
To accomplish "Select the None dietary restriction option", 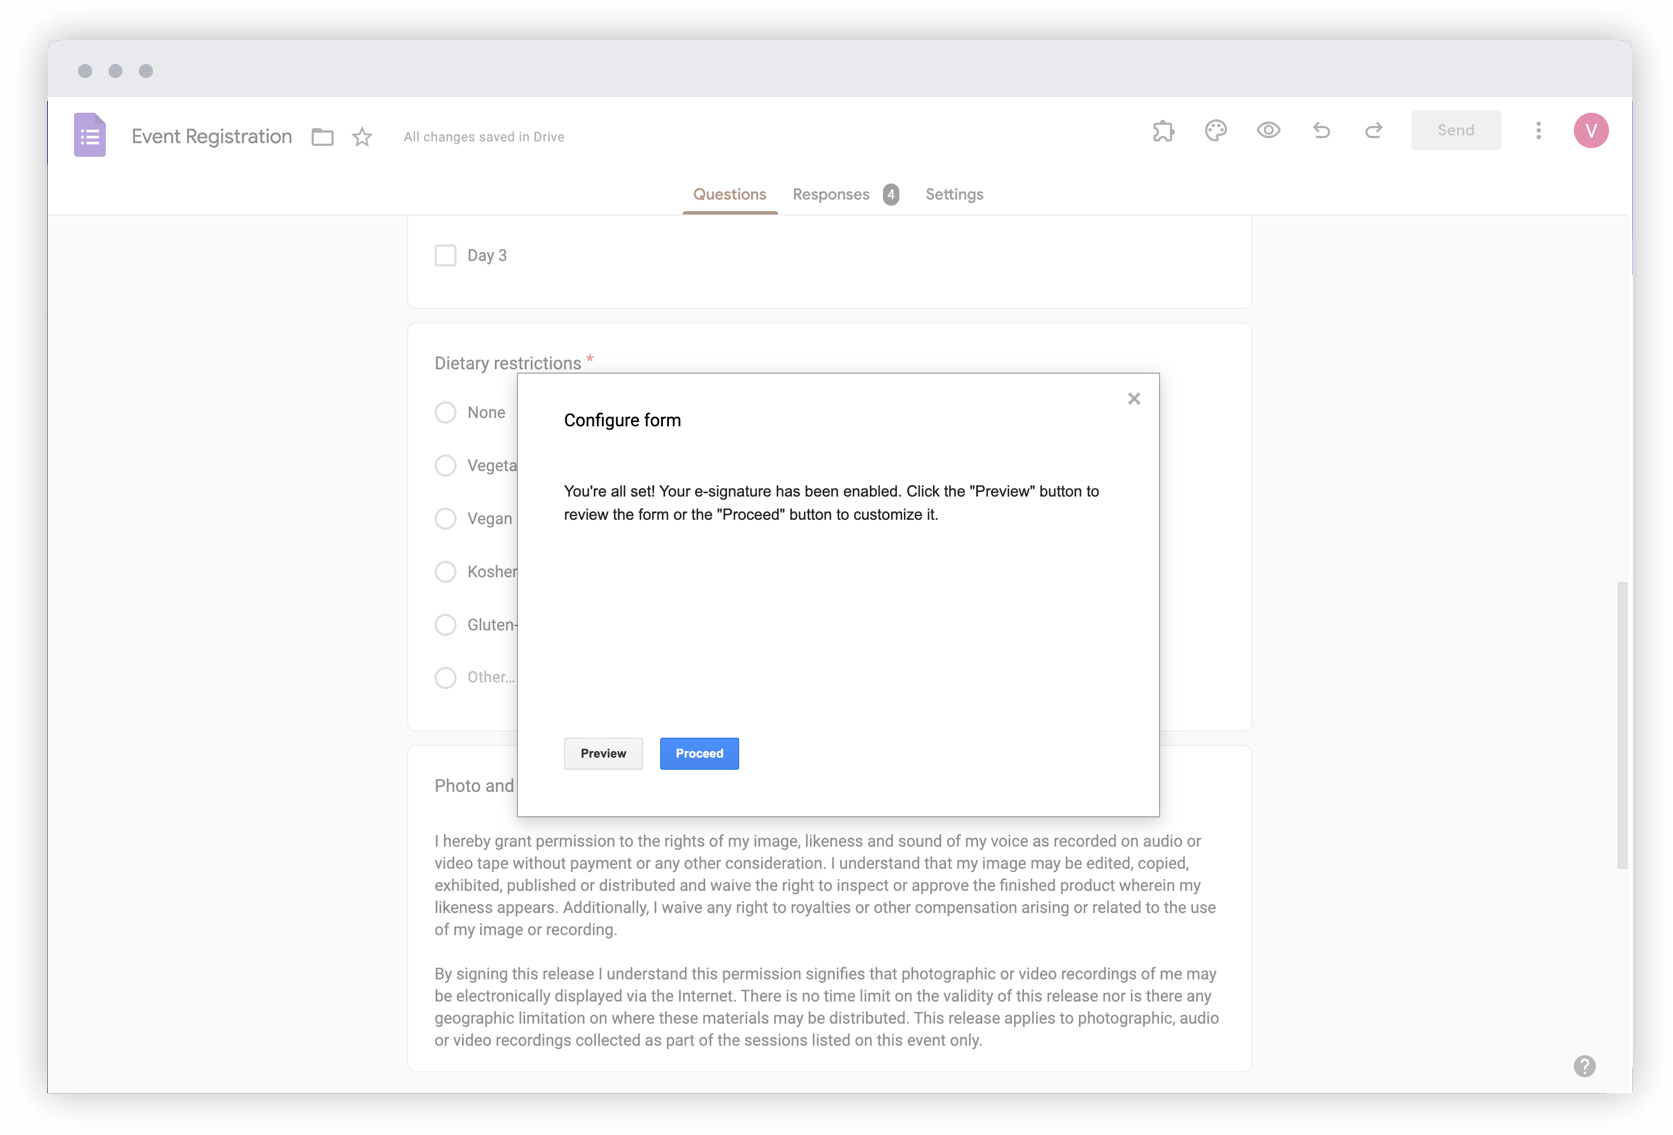I will coord(445,412).
